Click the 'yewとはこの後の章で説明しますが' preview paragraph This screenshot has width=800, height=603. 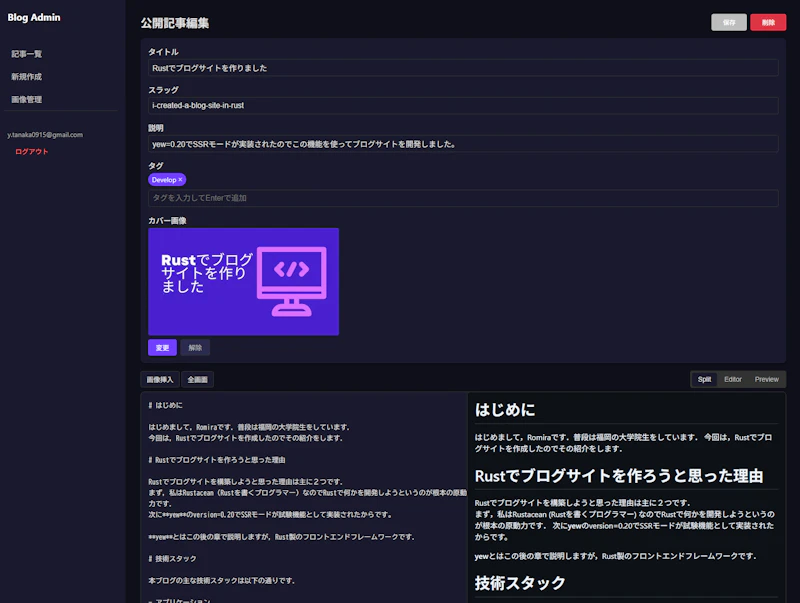(615, 556)
